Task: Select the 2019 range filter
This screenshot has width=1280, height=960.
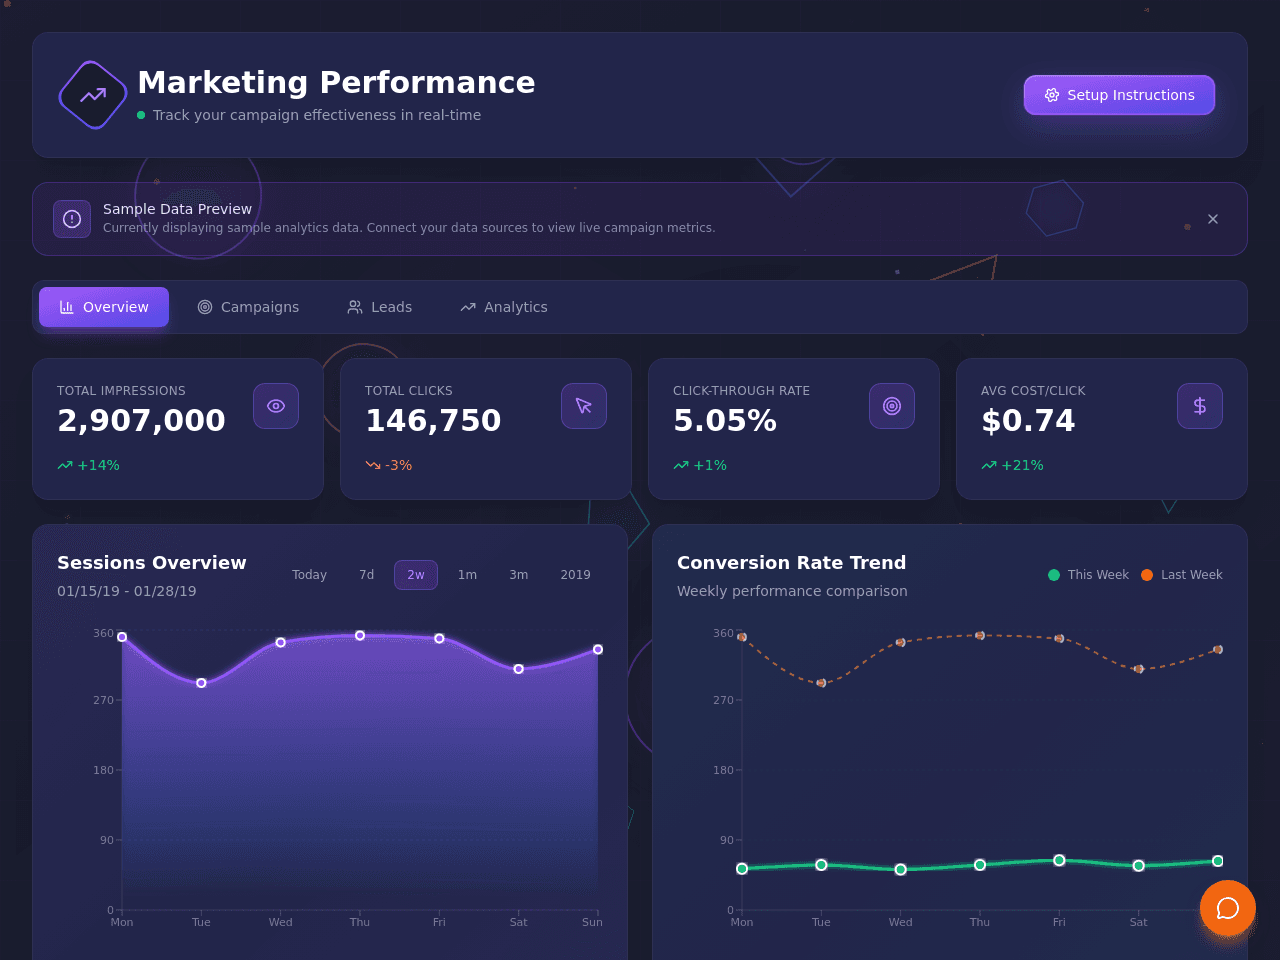Action: pos(575,575)
